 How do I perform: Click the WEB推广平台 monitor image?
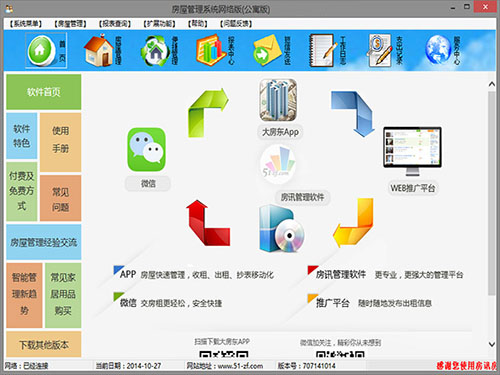(412, 151)
